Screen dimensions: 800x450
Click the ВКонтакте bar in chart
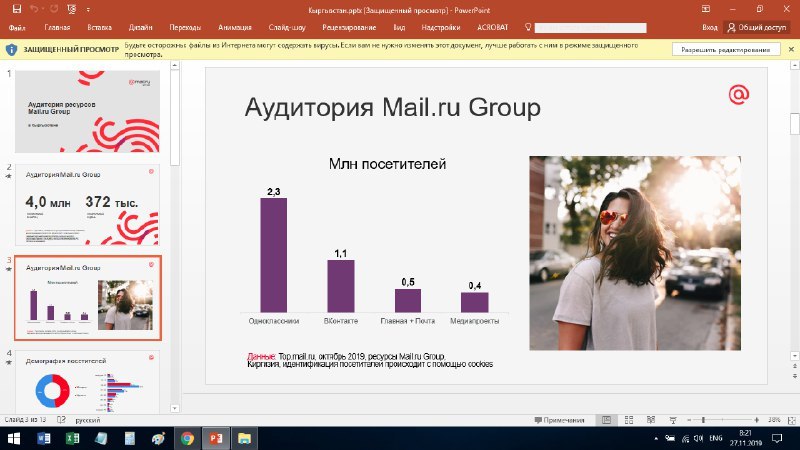[x=341, y=286]
